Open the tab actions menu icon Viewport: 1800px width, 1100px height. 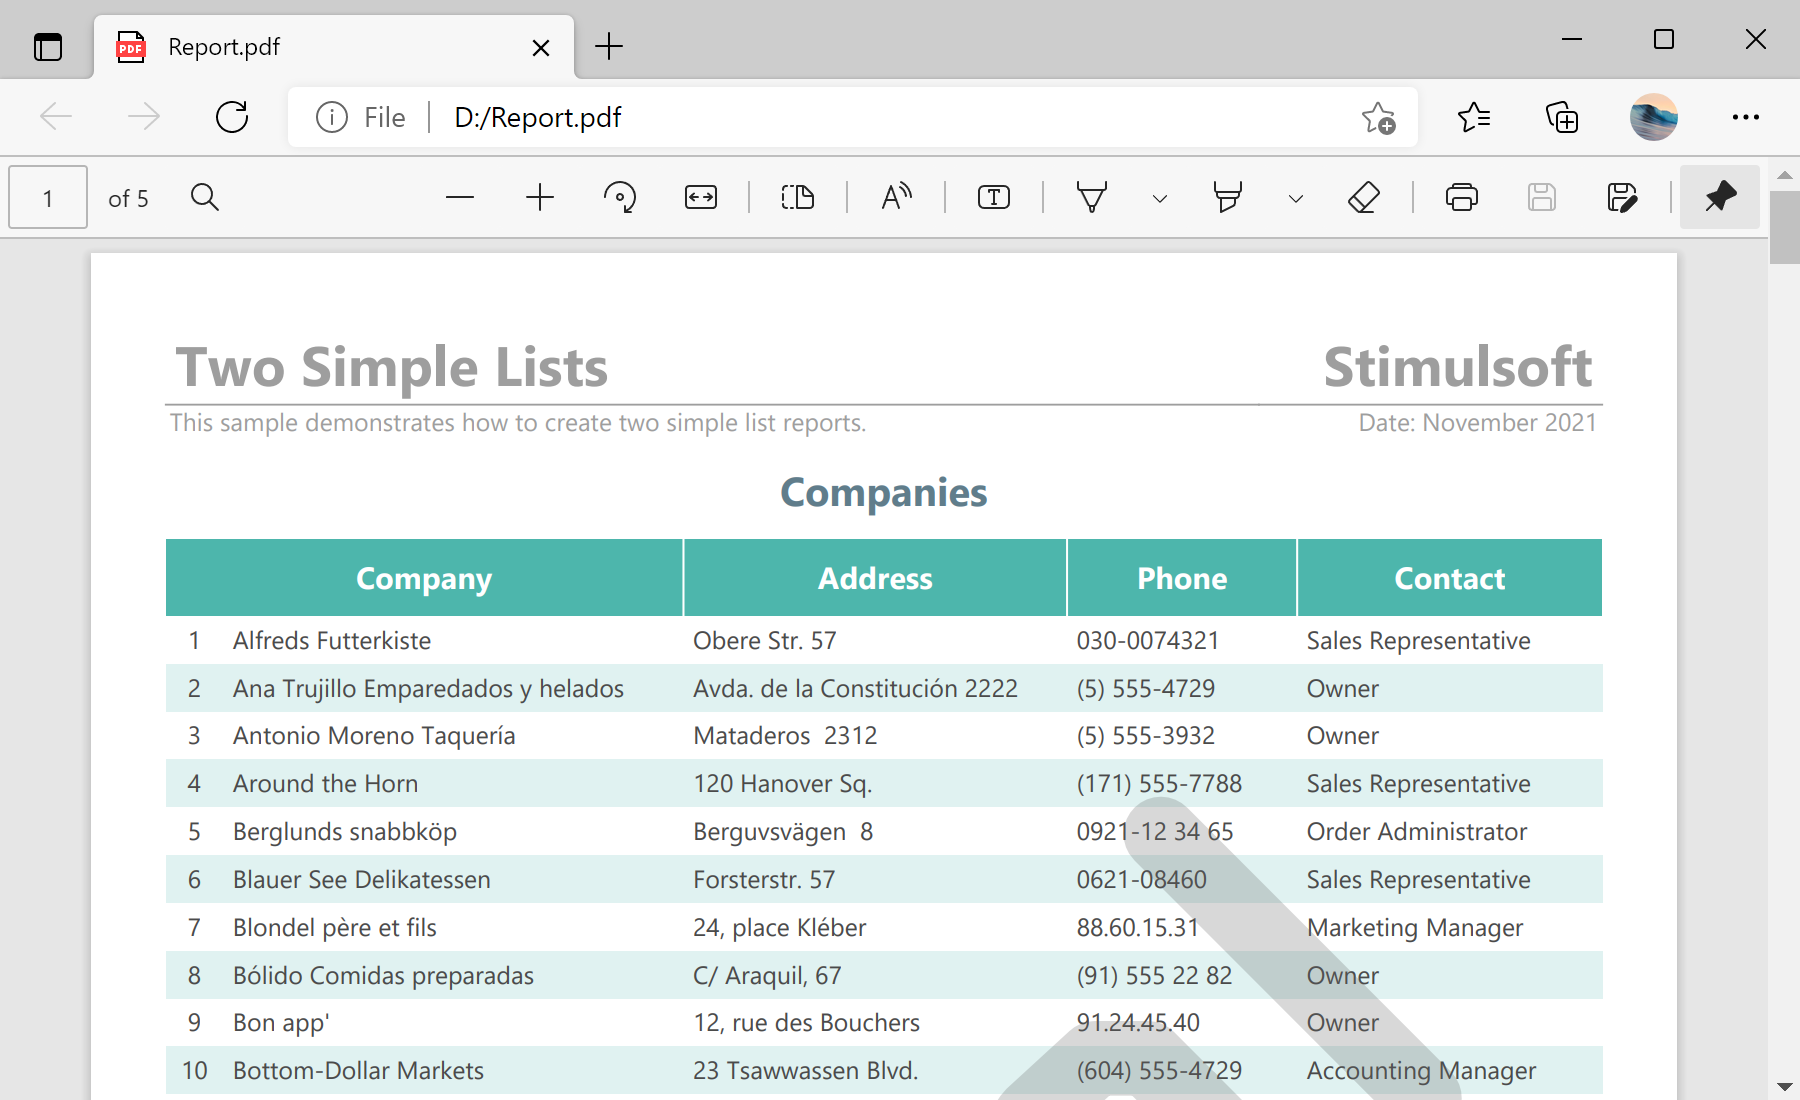(48, 47)
